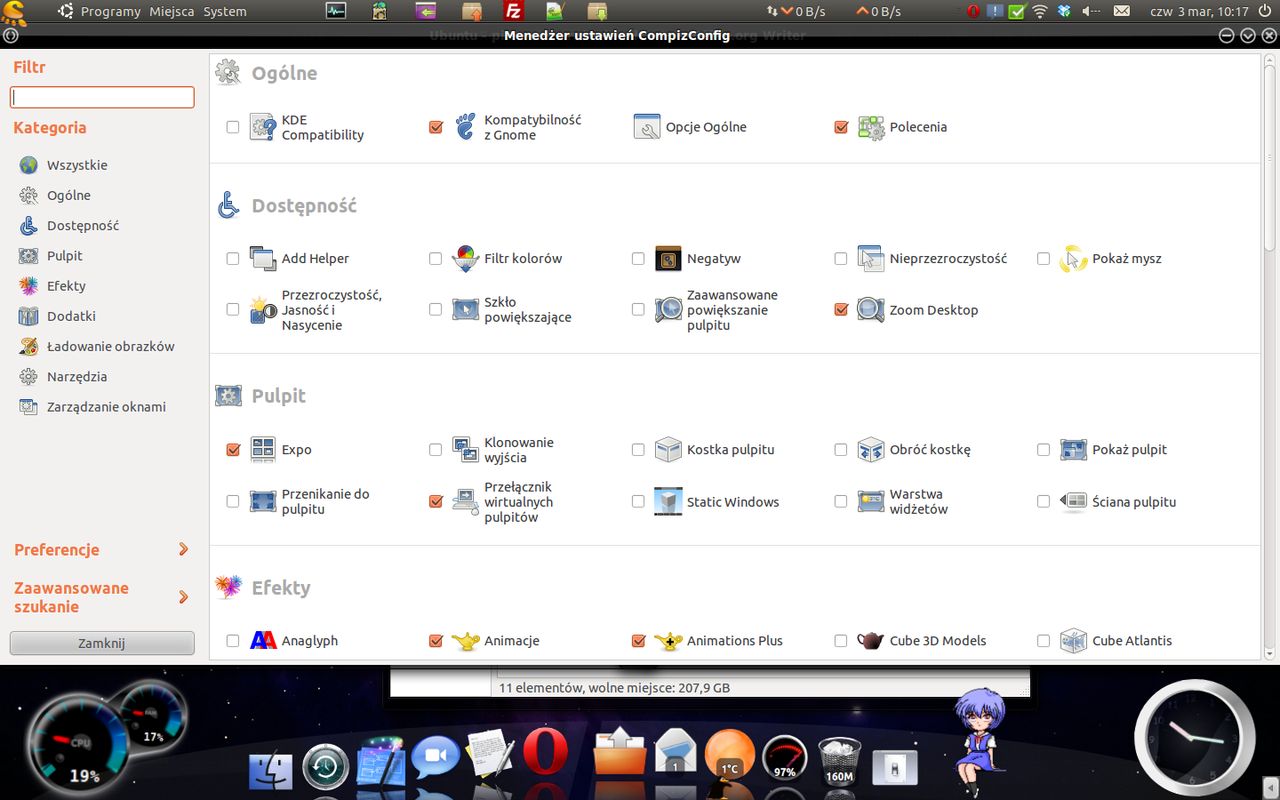1280x800 pixels.
Task: Open the Ściana pulpitu plugin icon
Action: (1074, 502)
